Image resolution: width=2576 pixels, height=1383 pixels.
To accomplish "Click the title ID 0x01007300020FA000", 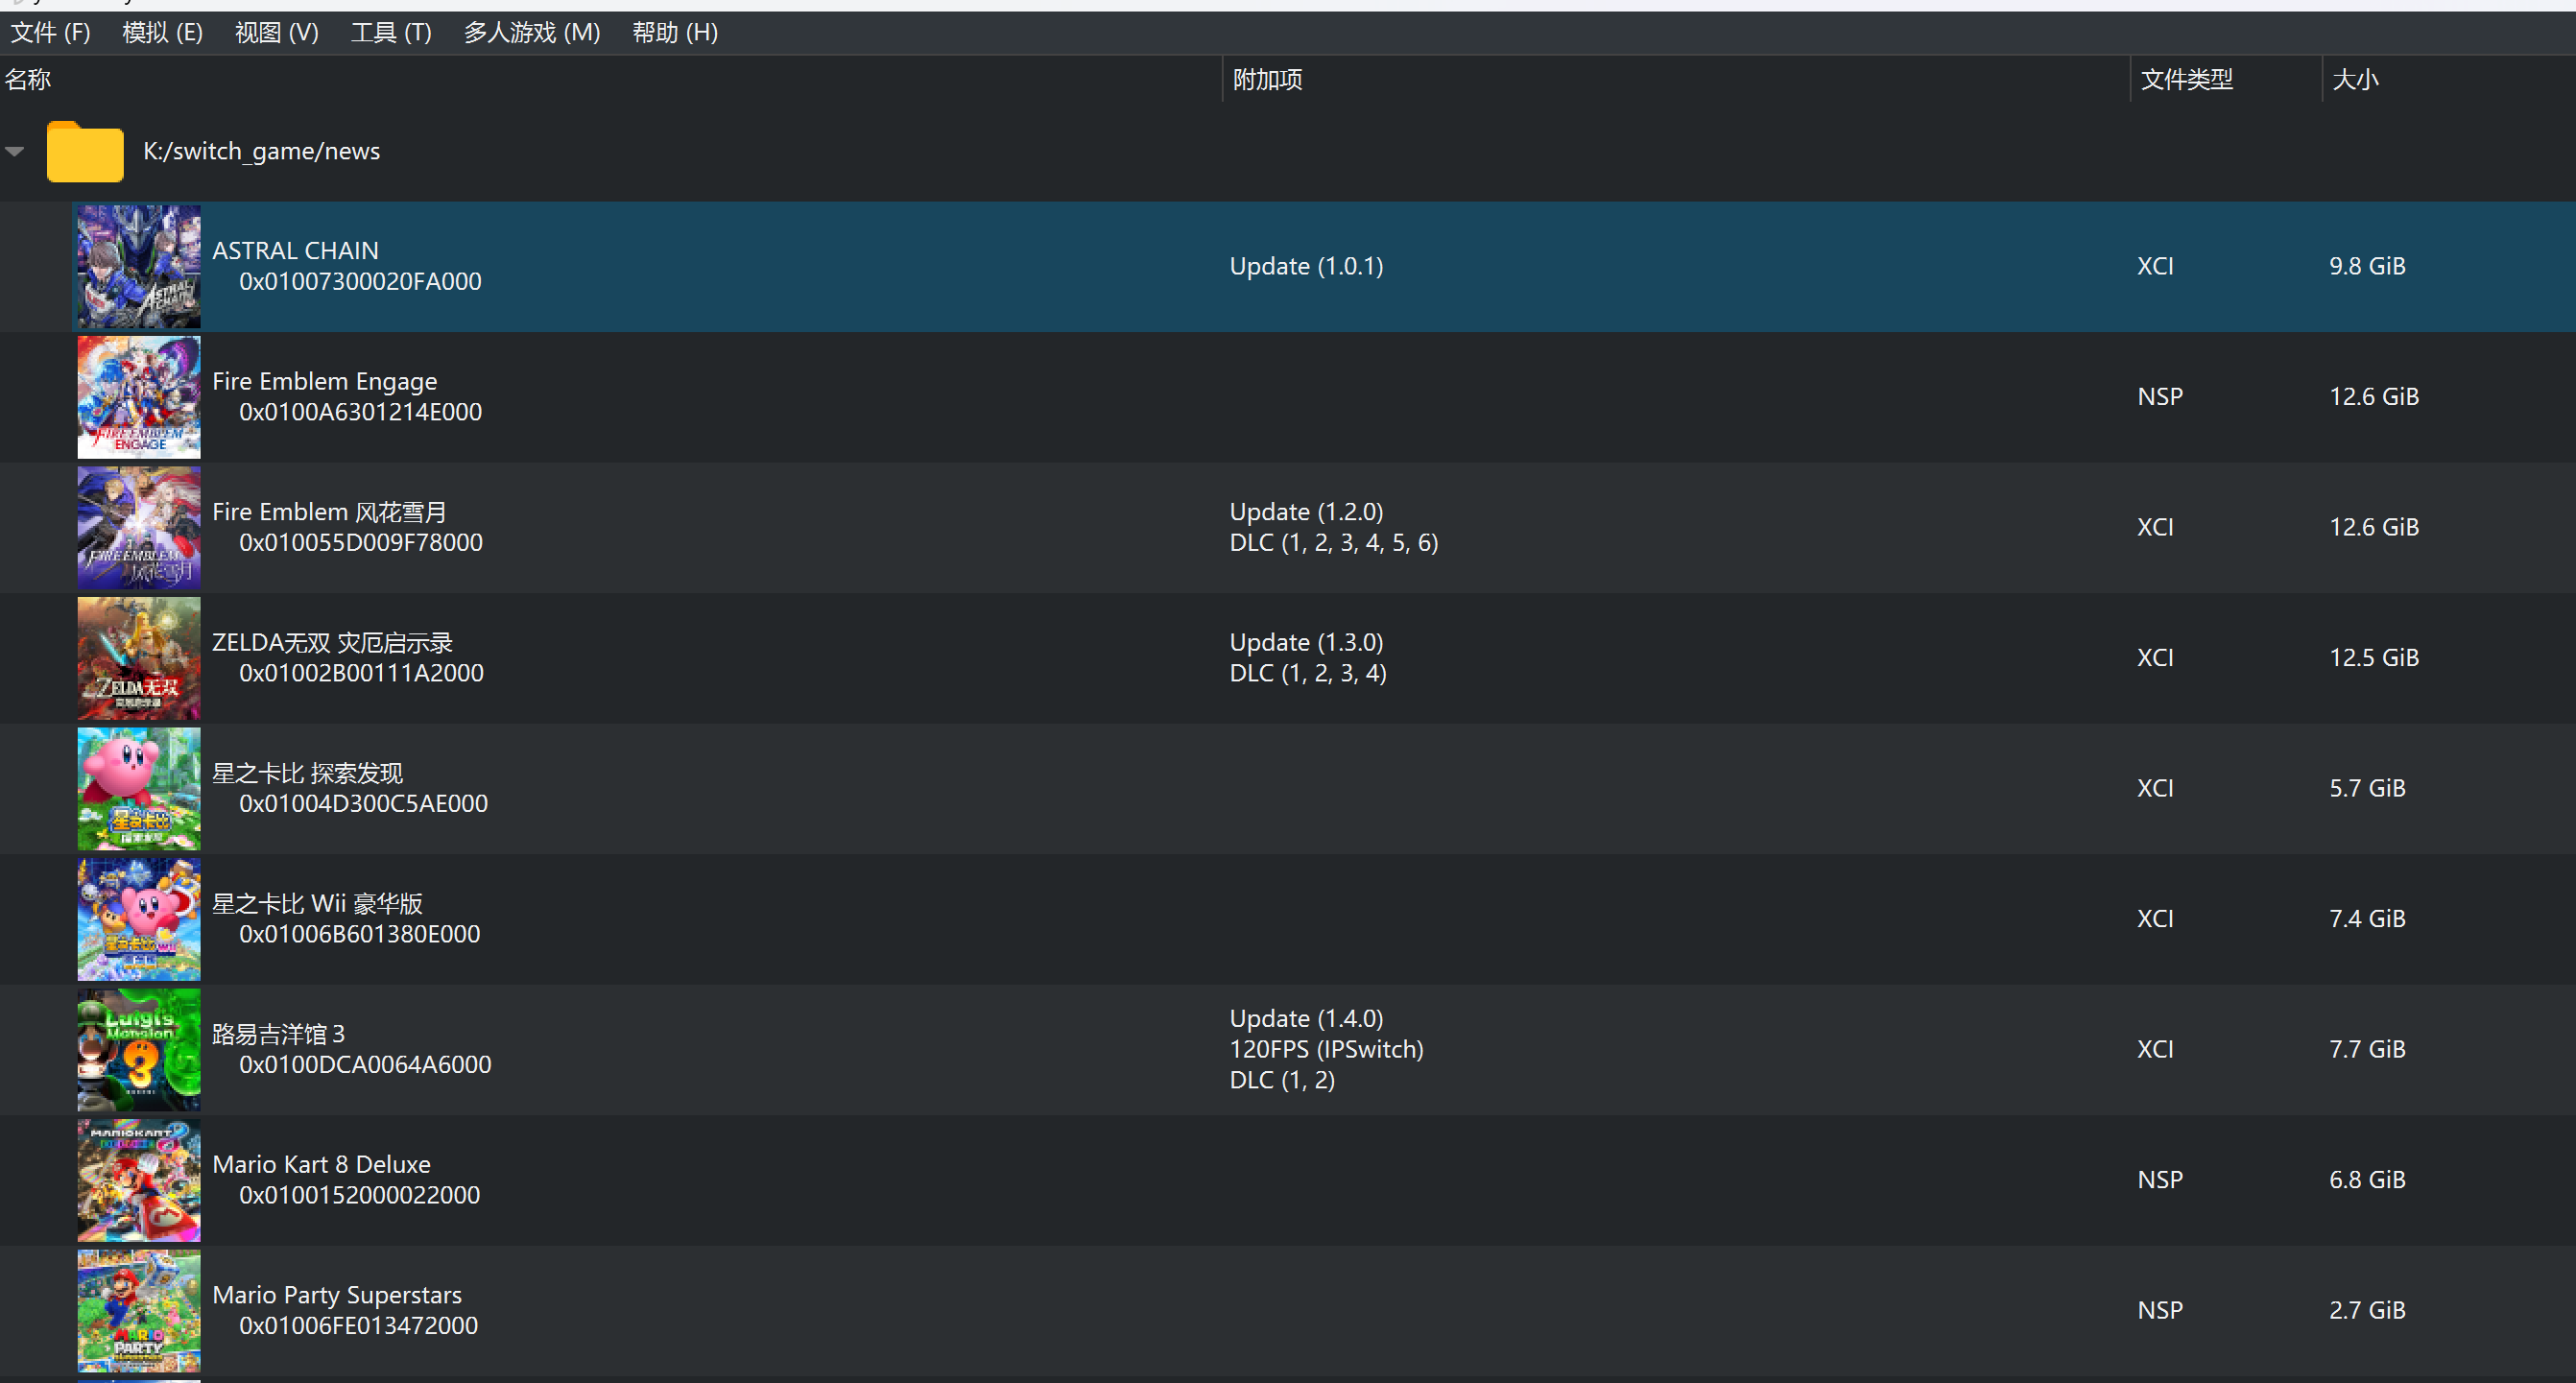I will pos(360,282).
